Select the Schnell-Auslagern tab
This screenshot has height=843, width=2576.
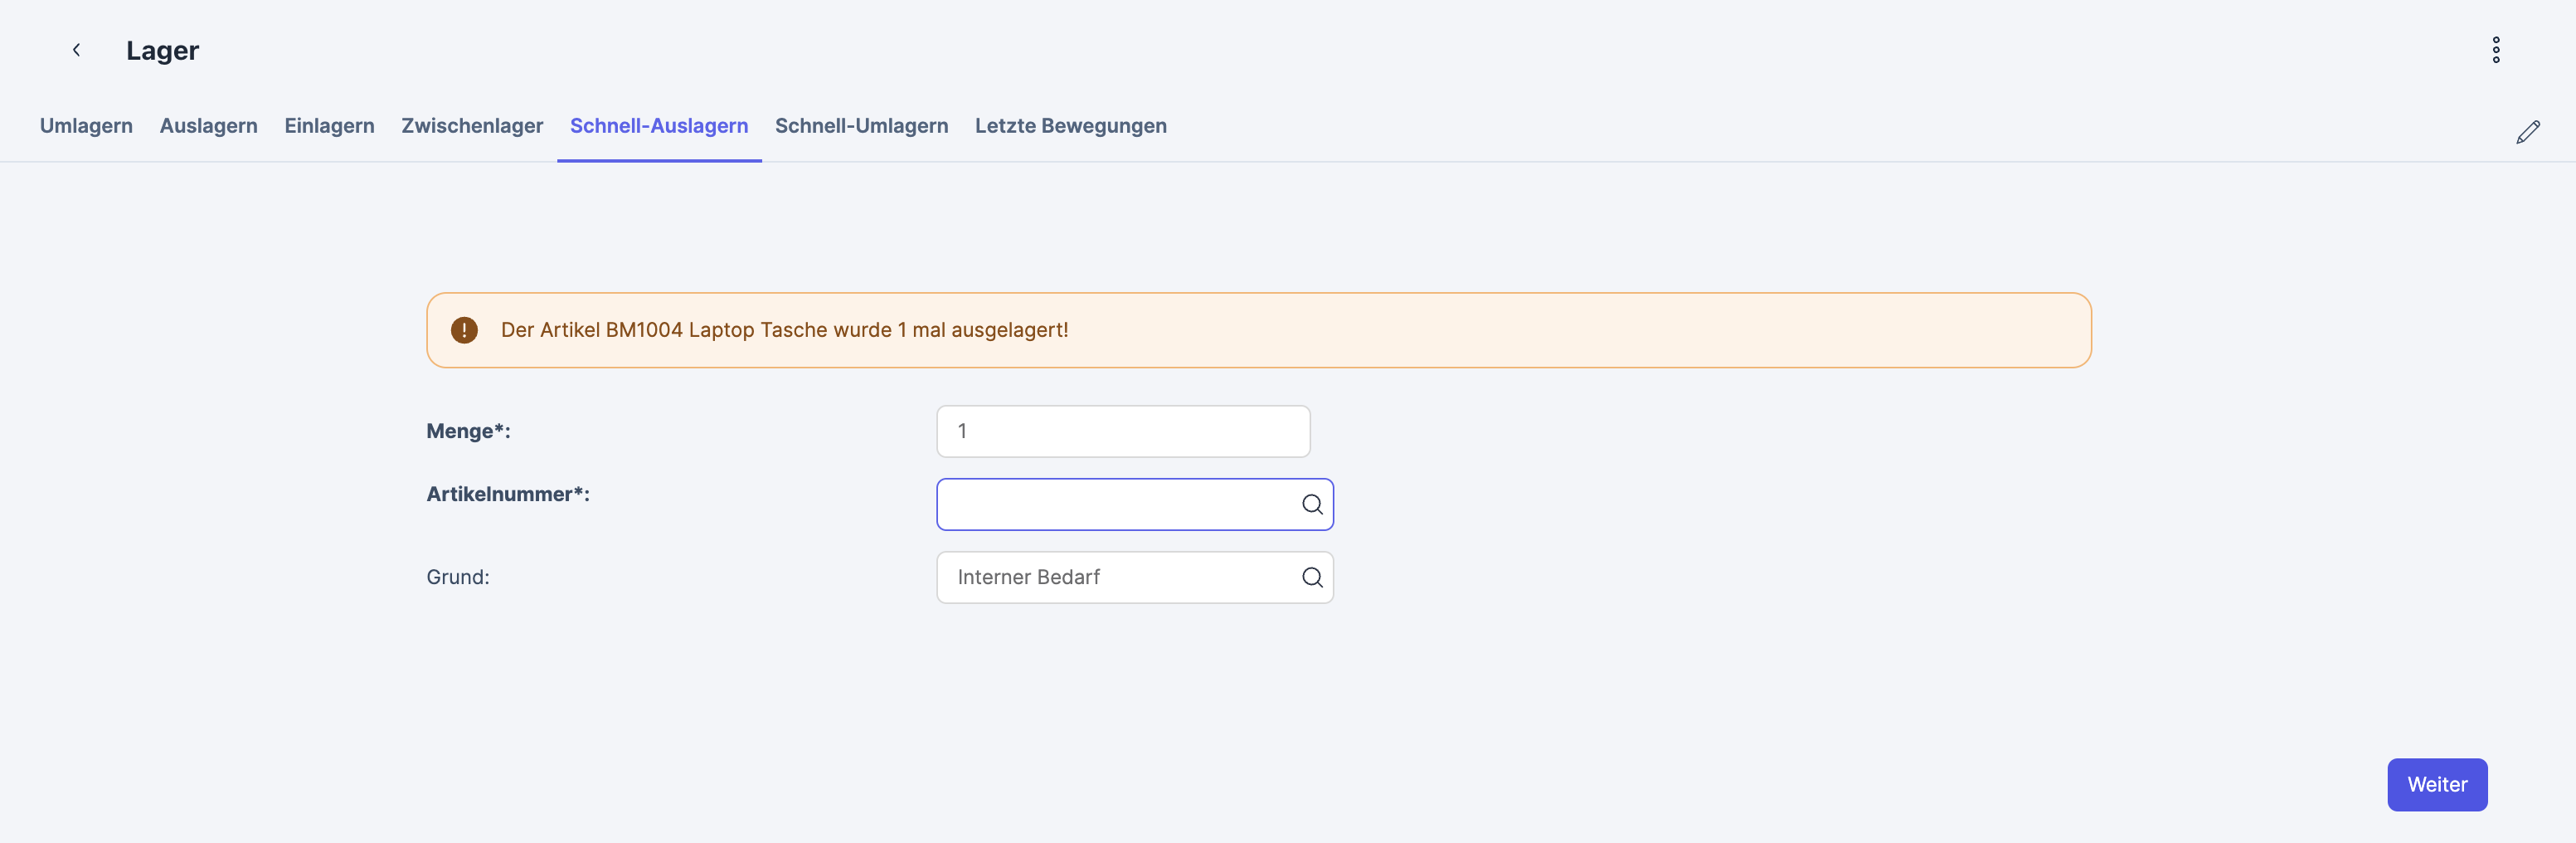coord(658,126)
